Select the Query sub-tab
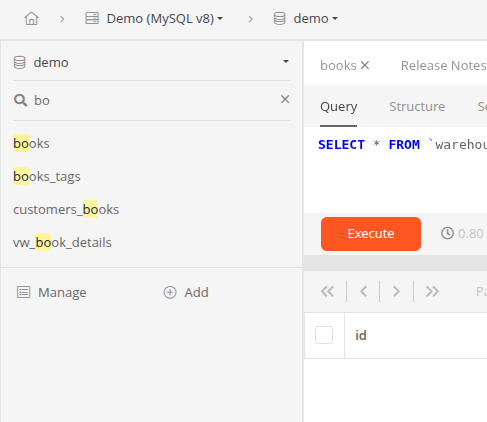 pyautogui.click(x=338, y=107)
